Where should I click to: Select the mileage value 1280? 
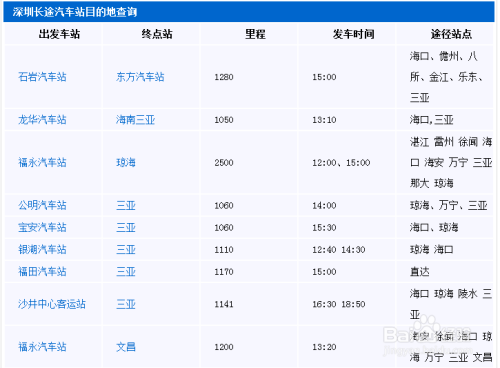[224, 77]
